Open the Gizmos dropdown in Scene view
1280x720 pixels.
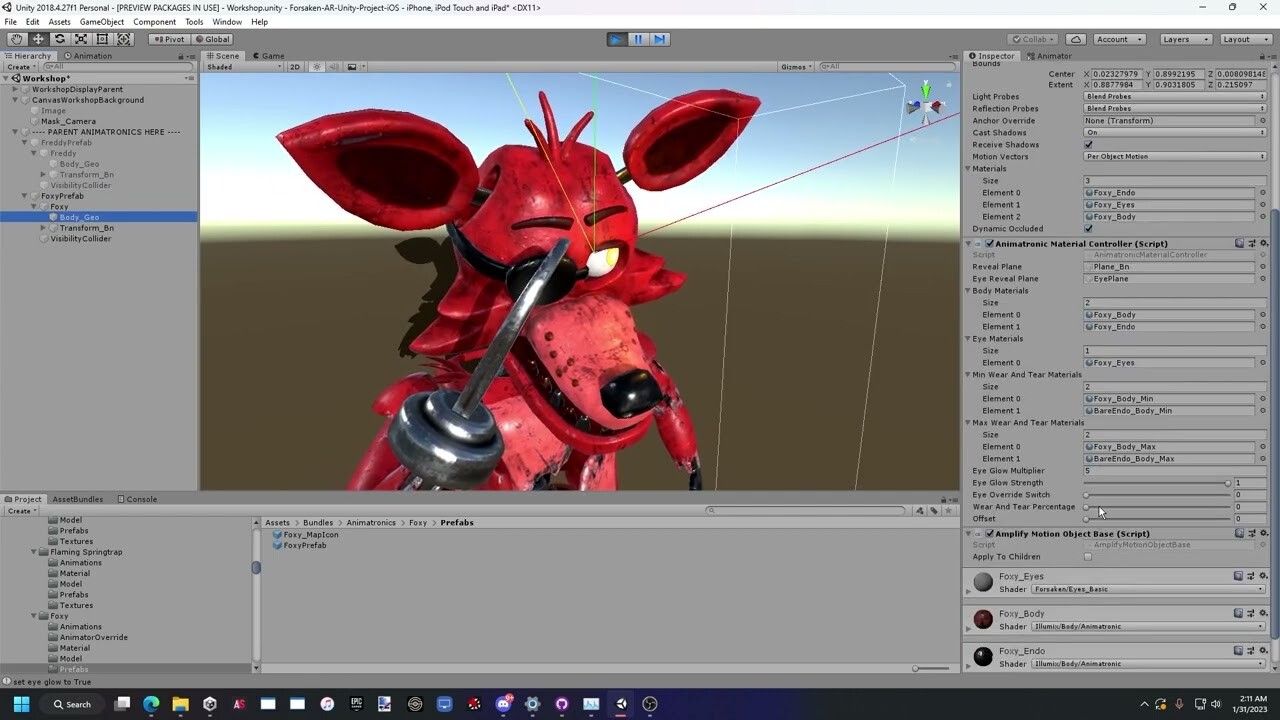click(x=795, y=66)
